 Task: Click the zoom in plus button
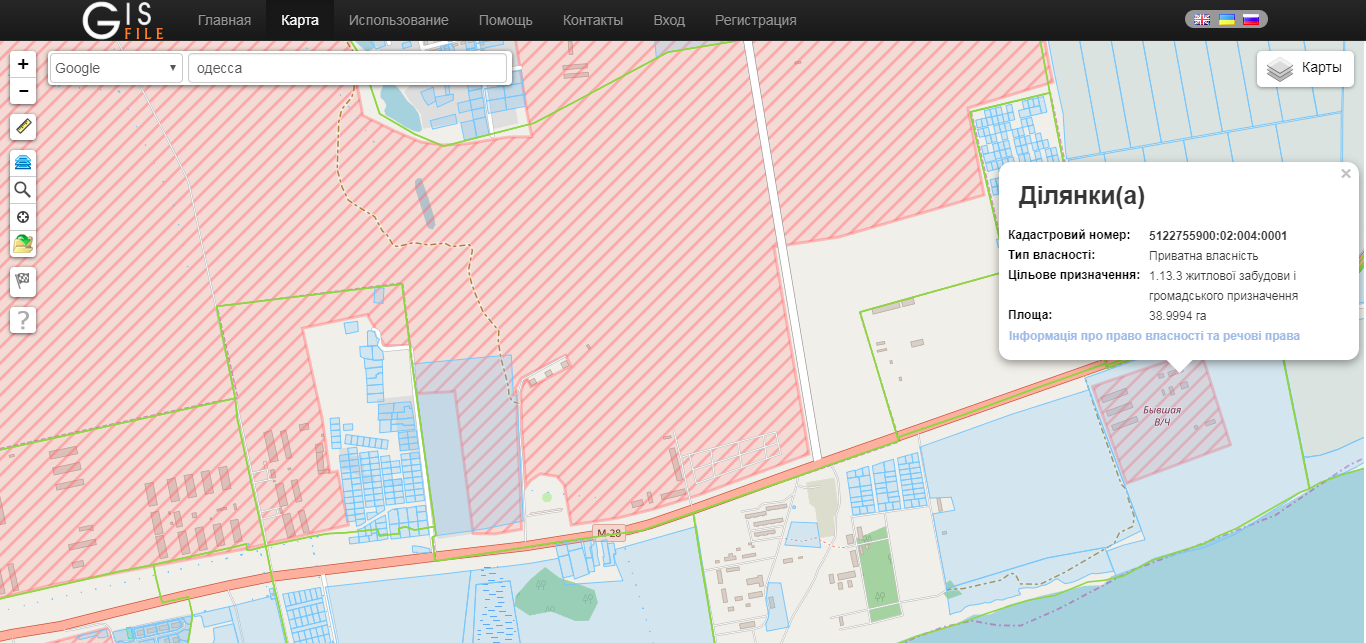pos(23,64)
